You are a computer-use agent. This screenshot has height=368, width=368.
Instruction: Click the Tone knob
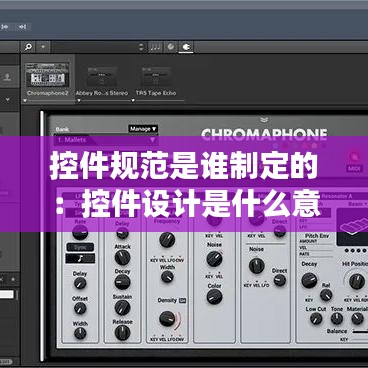click(x=337, y=319)
